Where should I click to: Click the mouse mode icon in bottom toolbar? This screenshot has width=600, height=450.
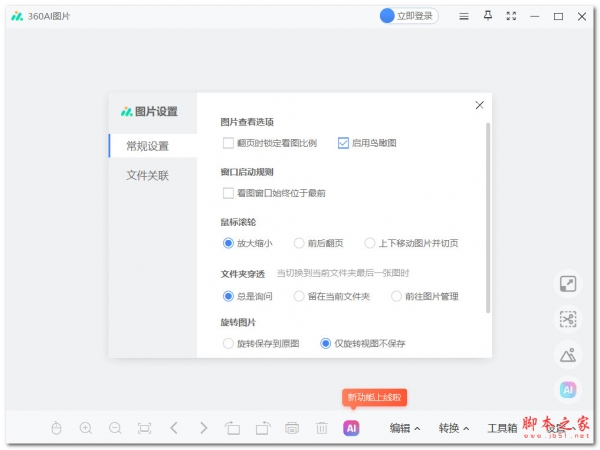[x=56, y=428]
